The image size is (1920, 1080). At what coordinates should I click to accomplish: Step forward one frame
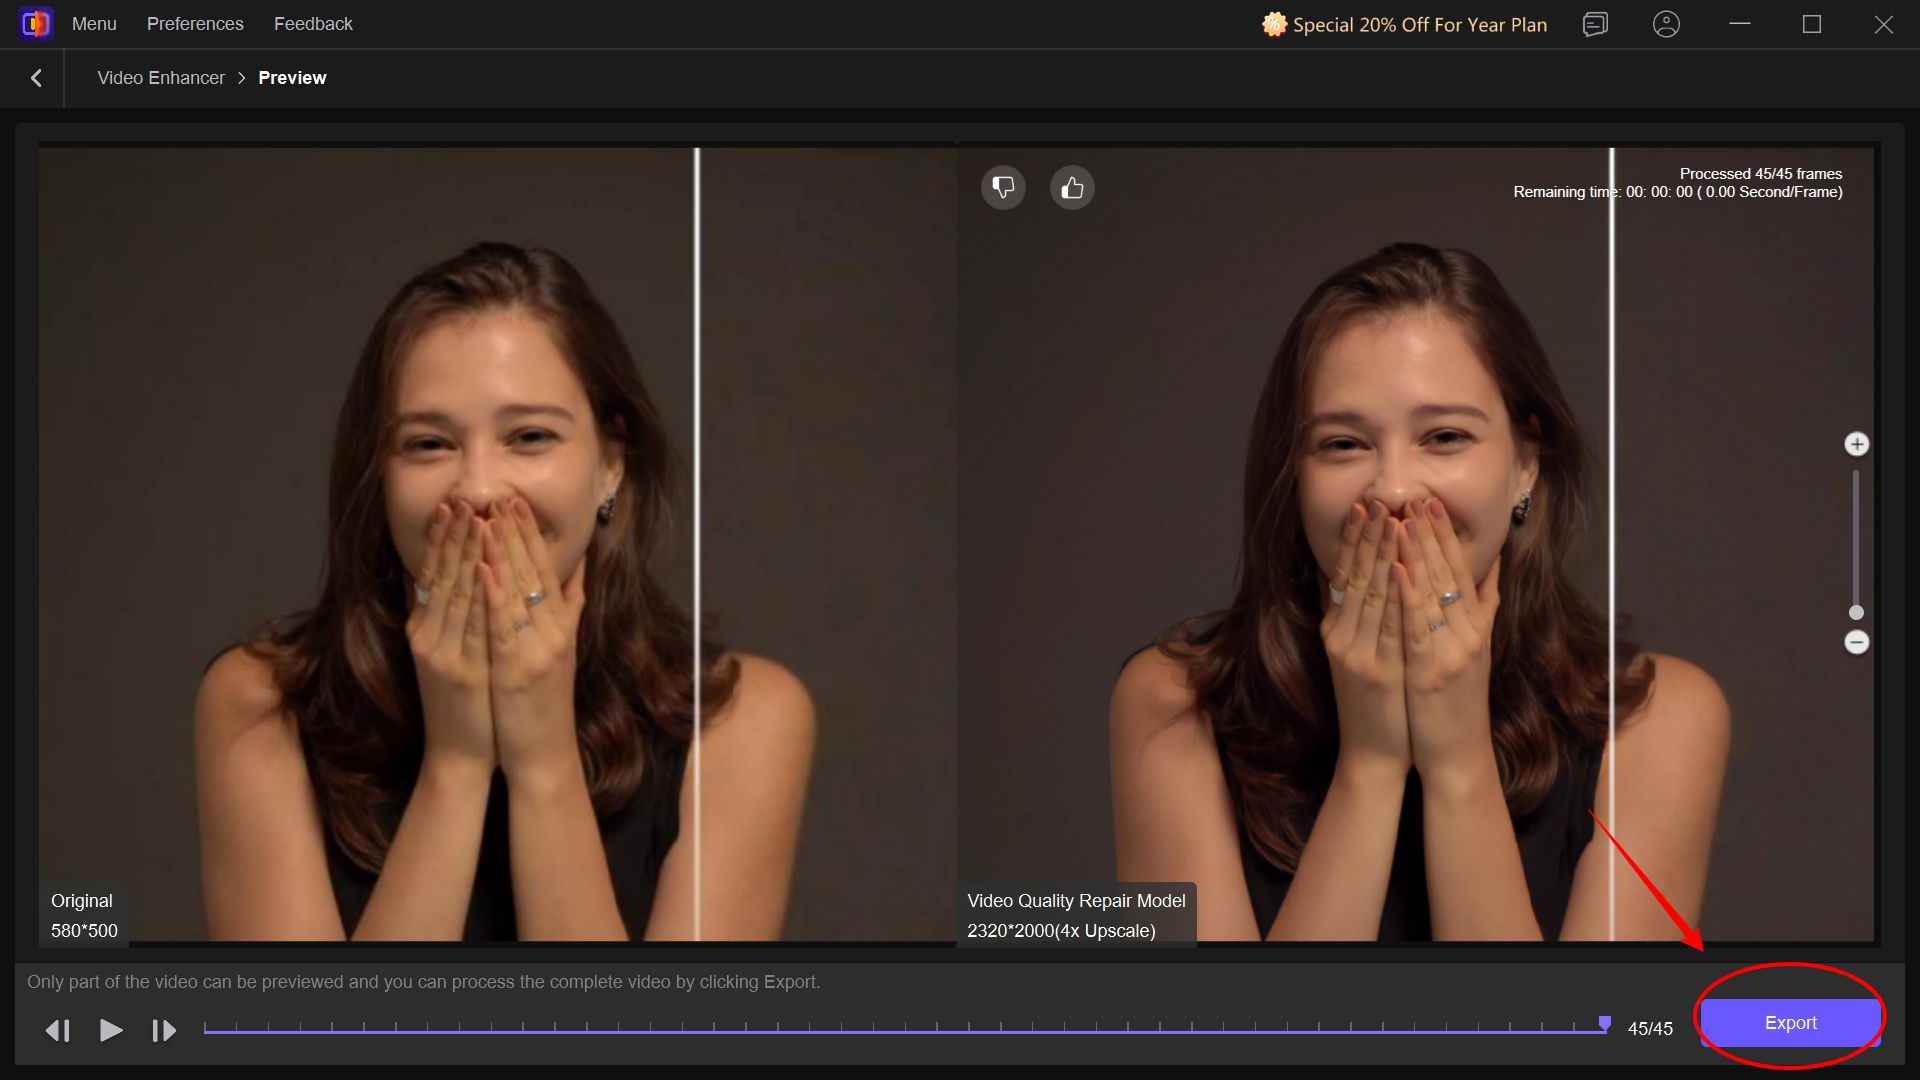click(163, 1030)
